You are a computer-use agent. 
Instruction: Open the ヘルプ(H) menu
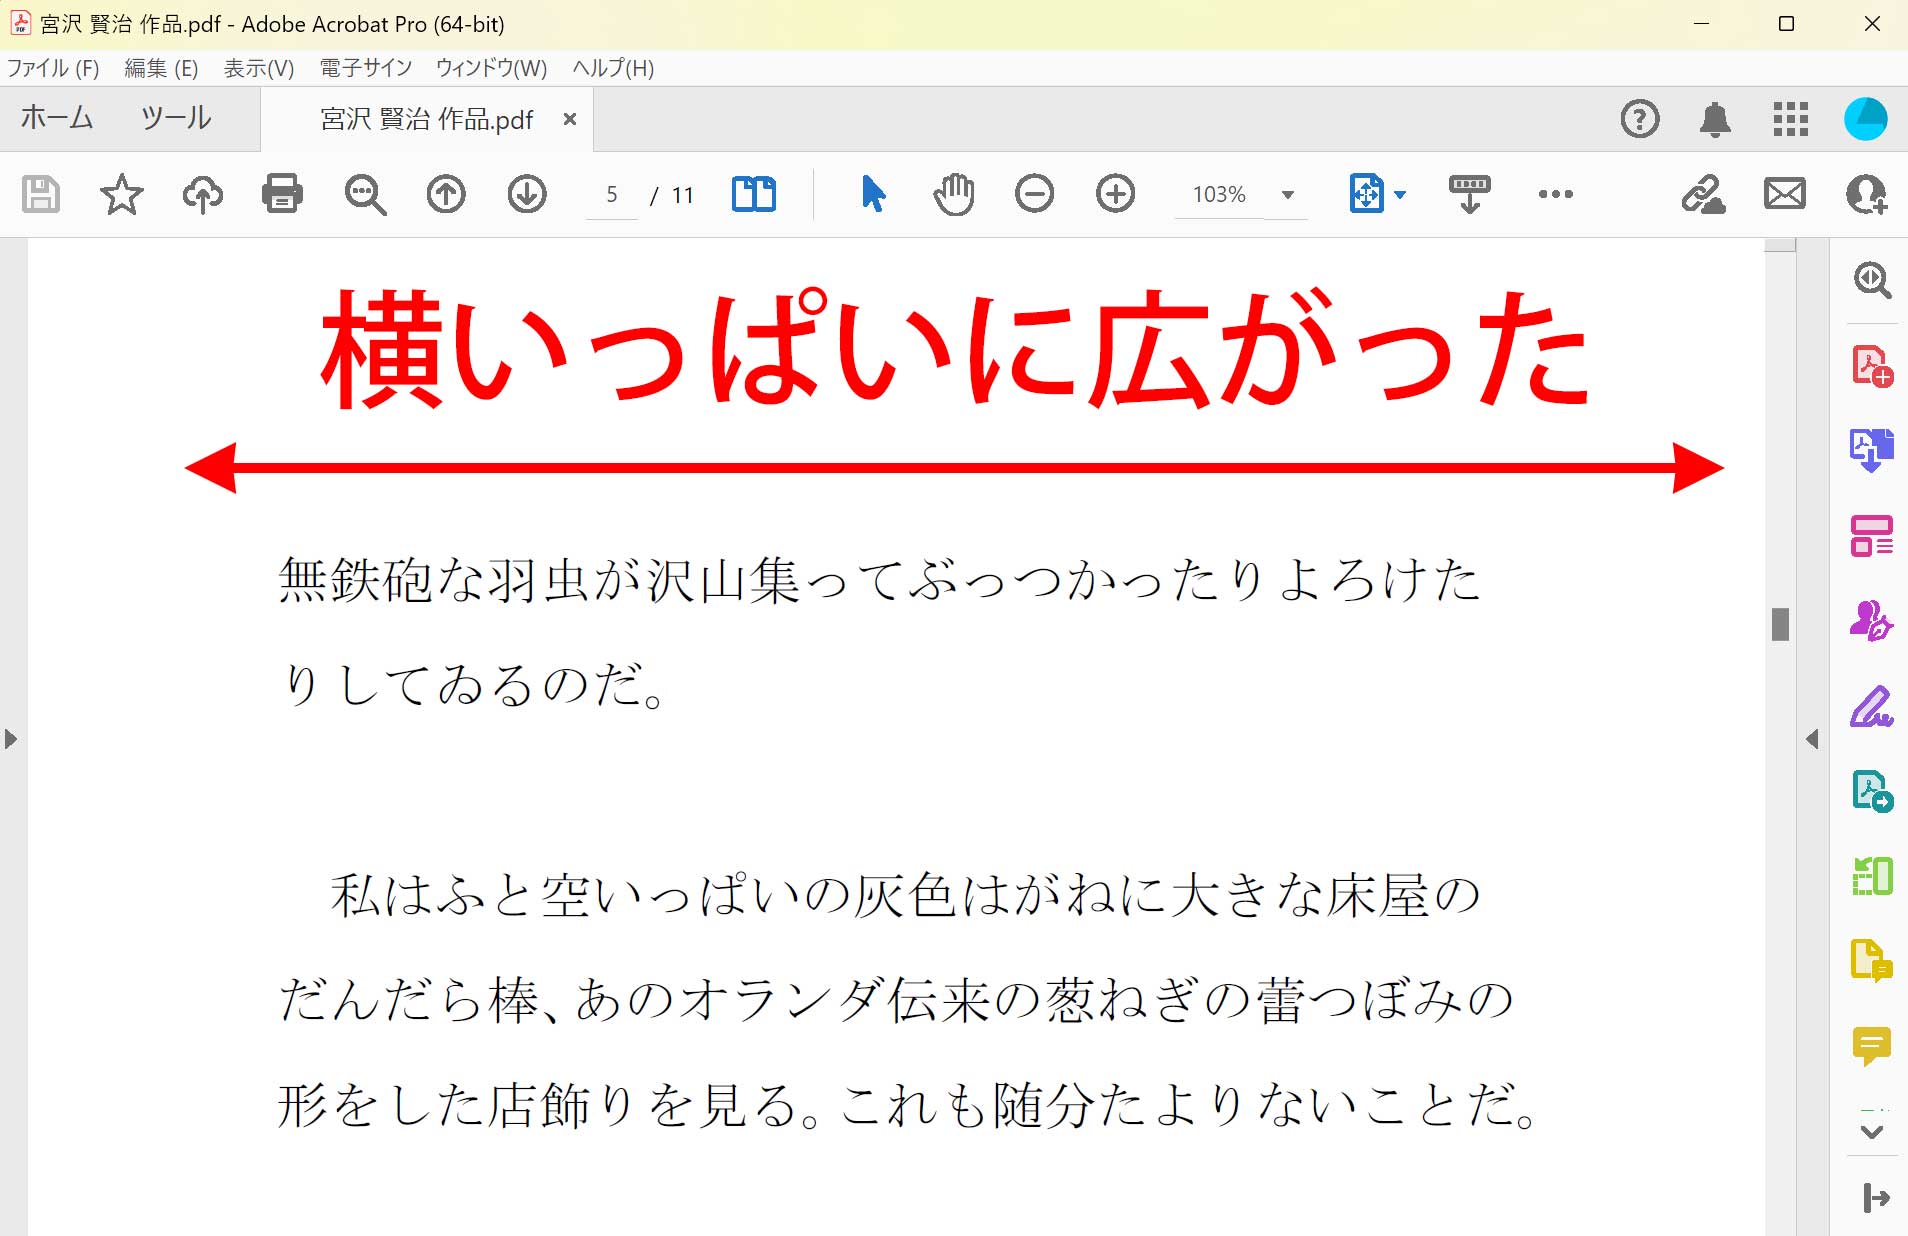[x=613, y=68]
